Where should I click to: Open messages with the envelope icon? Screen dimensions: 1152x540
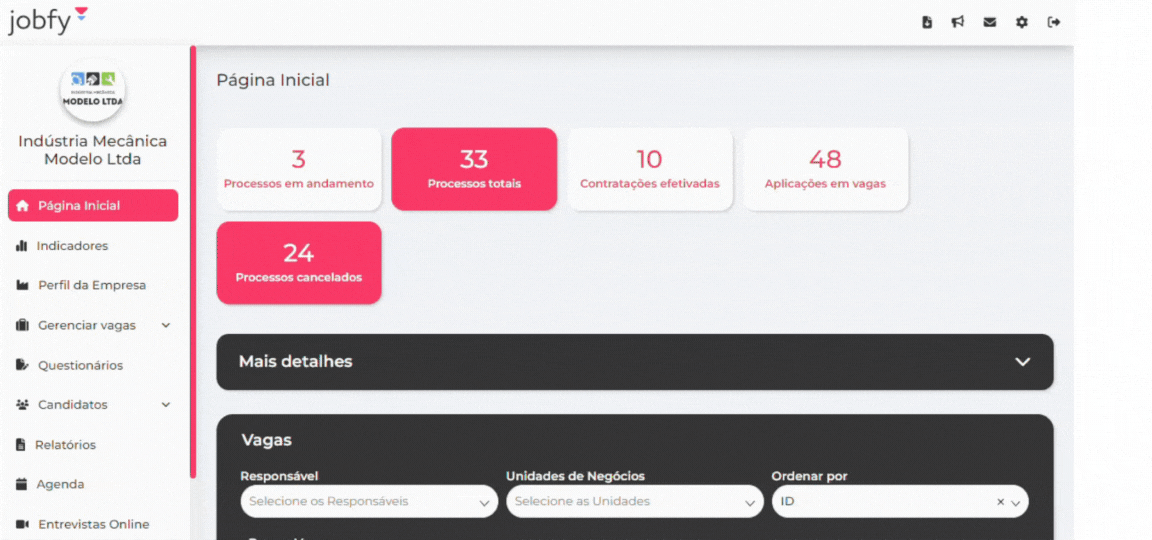(990, 22)
